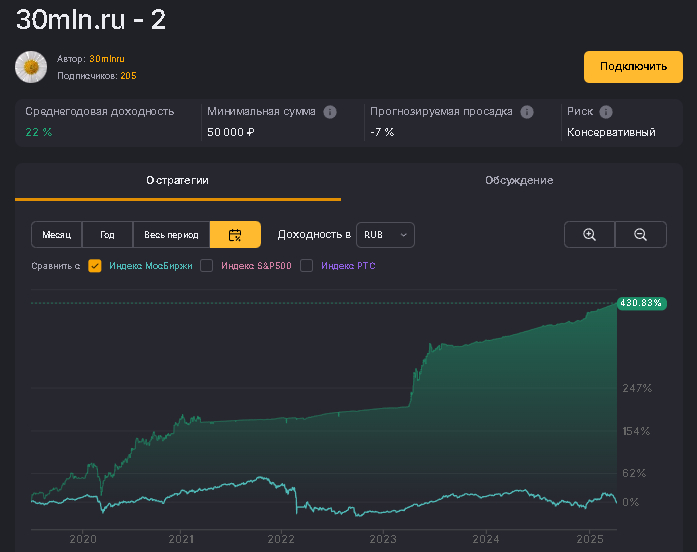The height and width of the screenshot is (552, 697).
Task: Open the Обсуждение tab
Action: coord(519,180)
